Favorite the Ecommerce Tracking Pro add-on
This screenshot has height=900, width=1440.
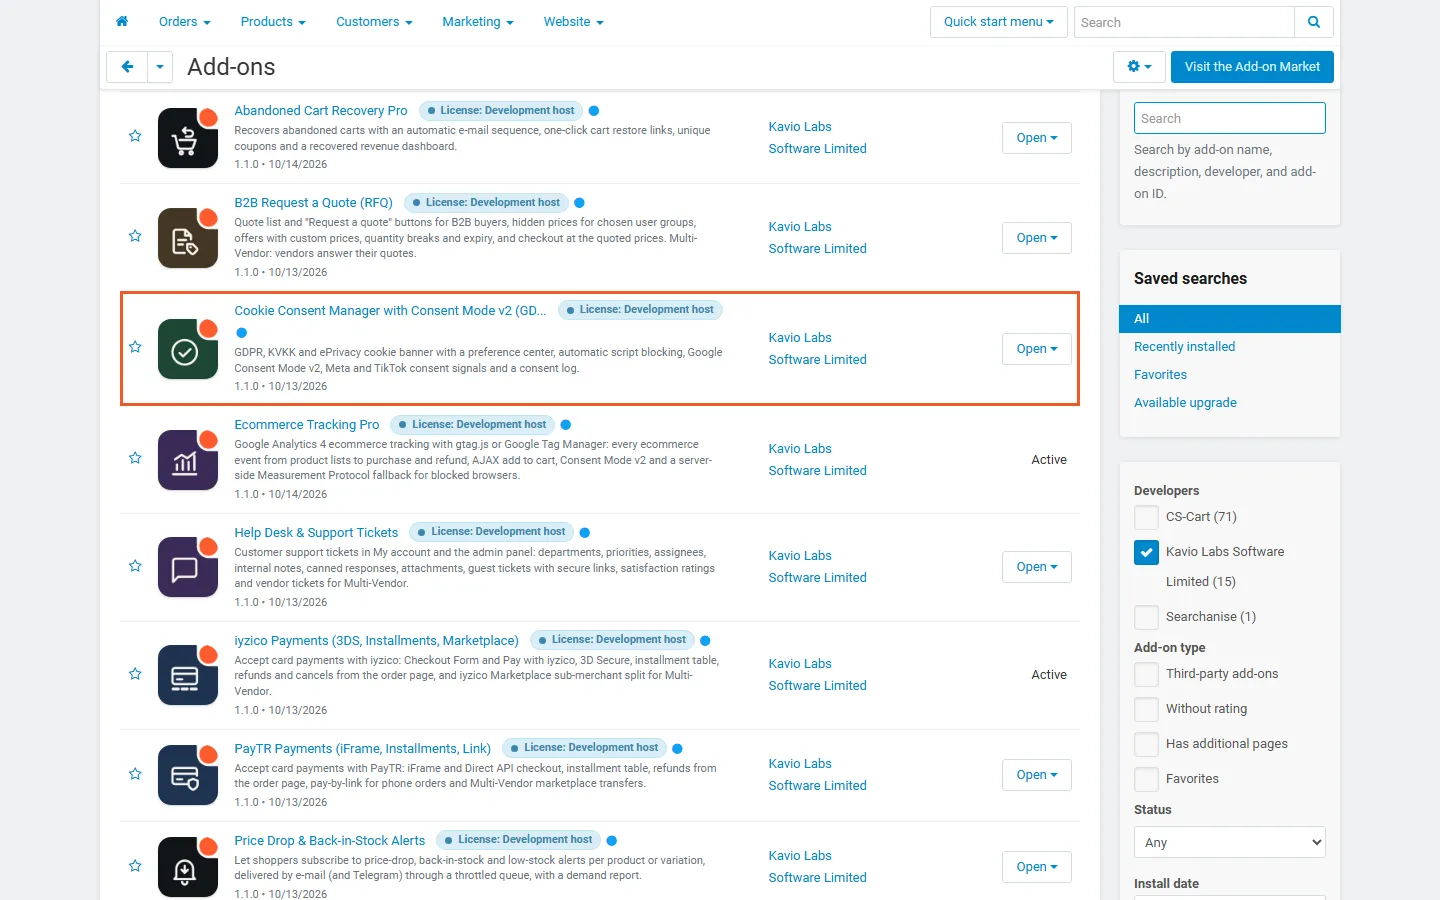click(135, 458)
